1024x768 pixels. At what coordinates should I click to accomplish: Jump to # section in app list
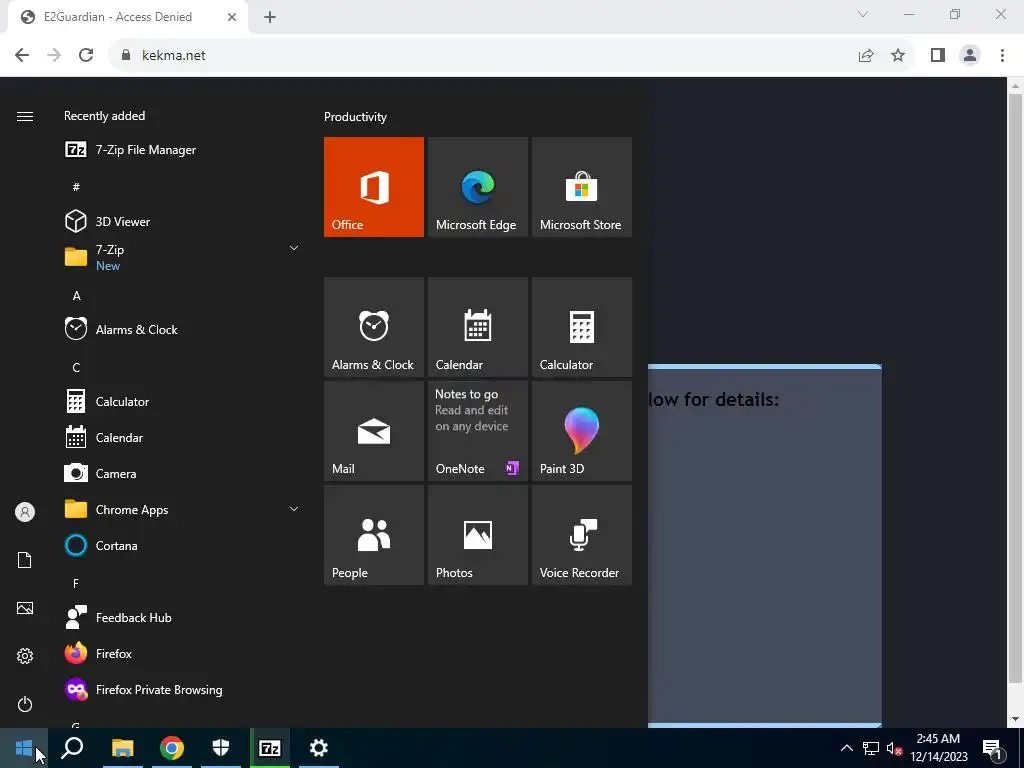tap(76, 187)
